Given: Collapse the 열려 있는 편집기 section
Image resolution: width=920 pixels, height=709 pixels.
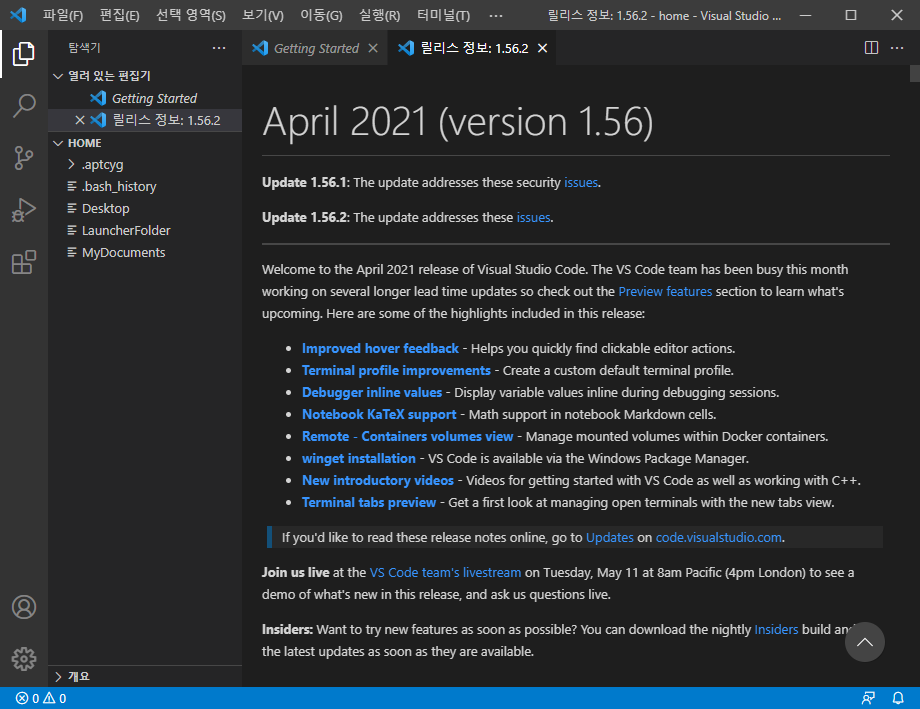Looking at the screenshot, I should (x=58, y=76).
